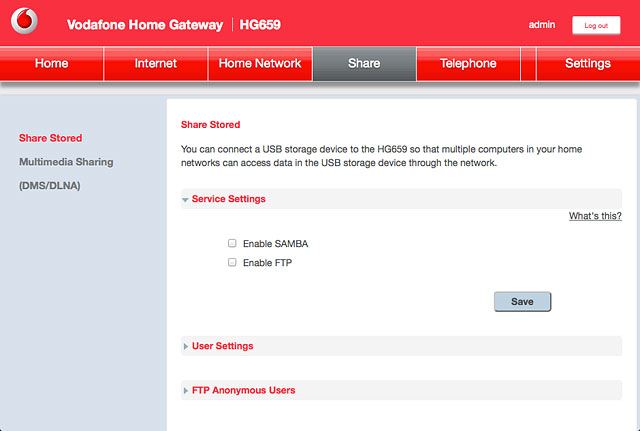Click the Share Stored page heading
640x431 pixels.
(210, 125)
